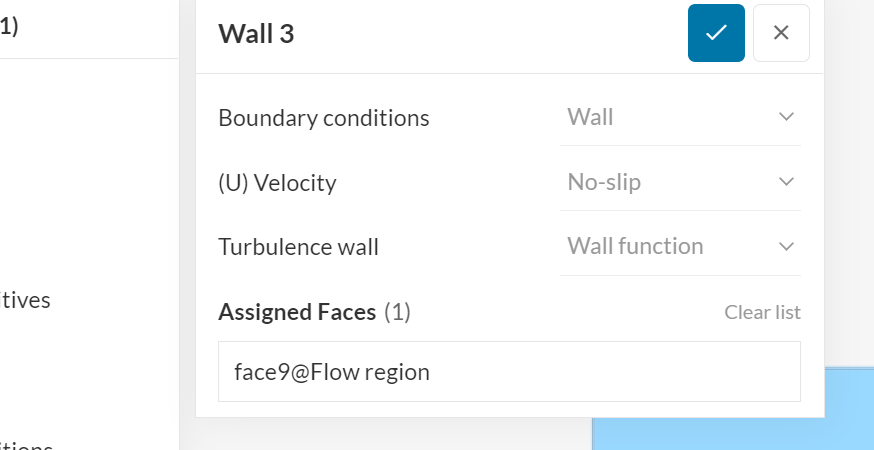Click chevron arrow beside Wall value

[x=786, y=117]
